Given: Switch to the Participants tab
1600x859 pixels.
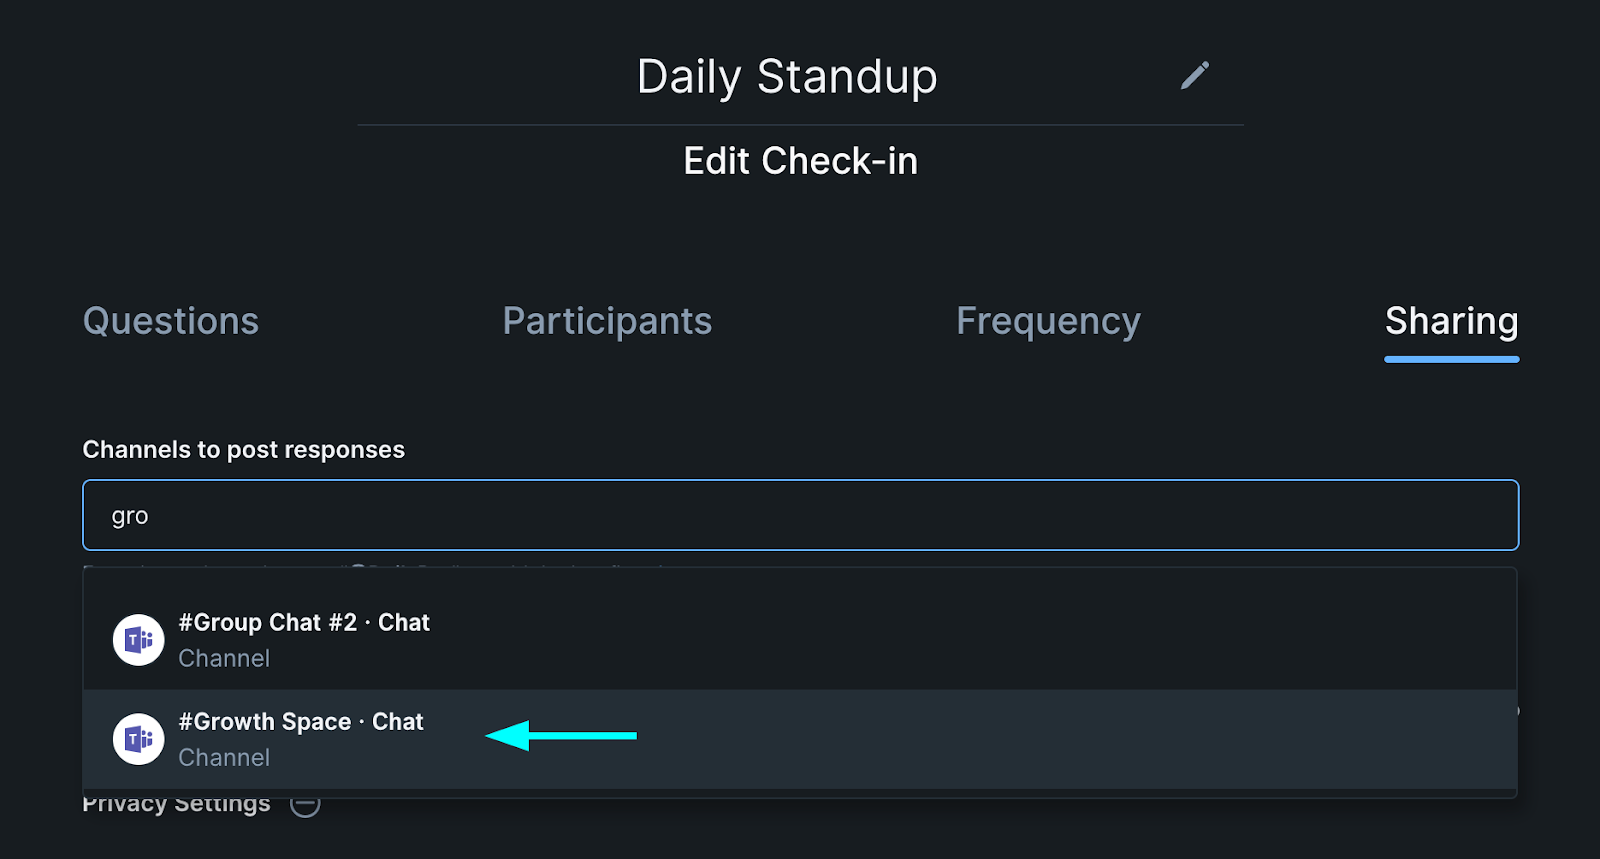Looking at the screenshot, I should pyautogui.click(x=607, y=321).
